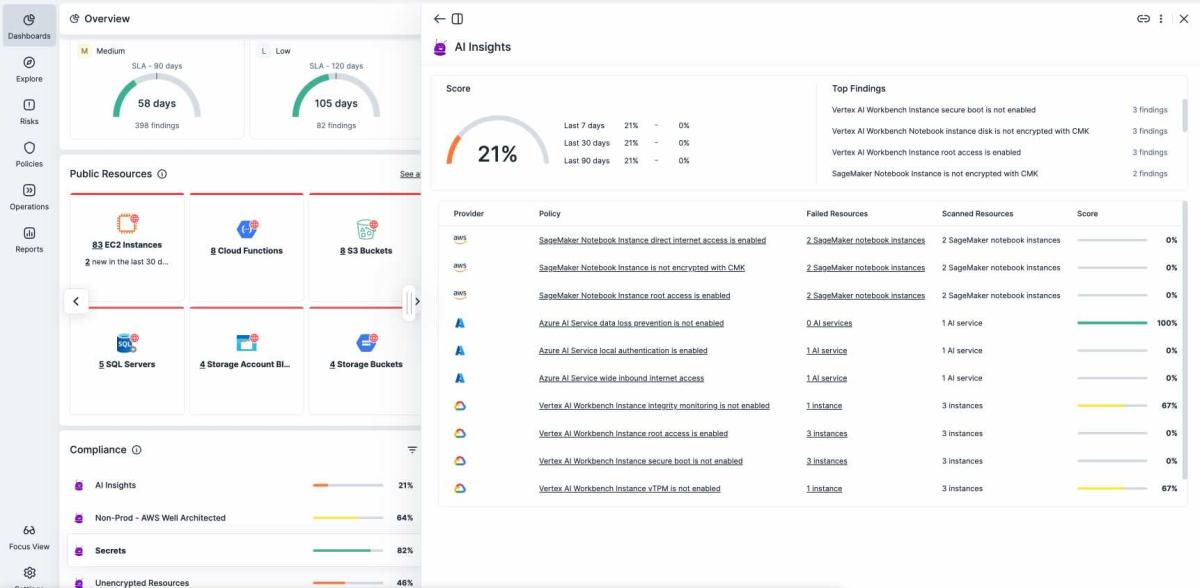Open the Compliance filter control
The image size is (1200, 588).
pyautogui.click(x=410, y=452)
